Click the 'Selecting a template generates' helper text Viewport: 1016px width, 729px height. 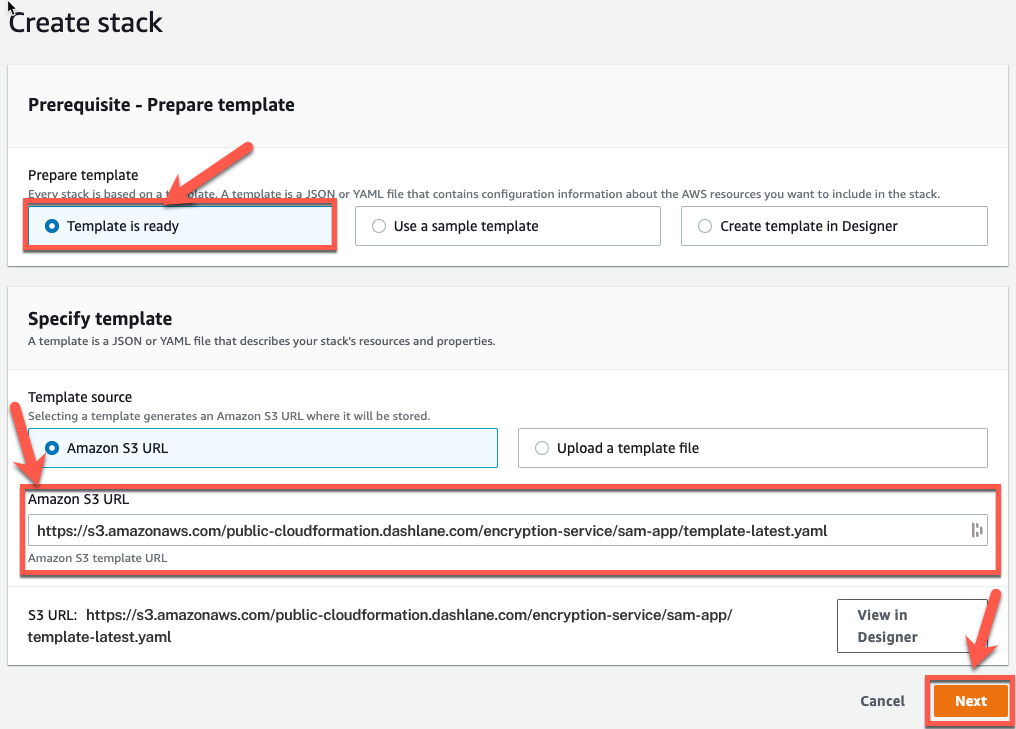tap(229, 416)
